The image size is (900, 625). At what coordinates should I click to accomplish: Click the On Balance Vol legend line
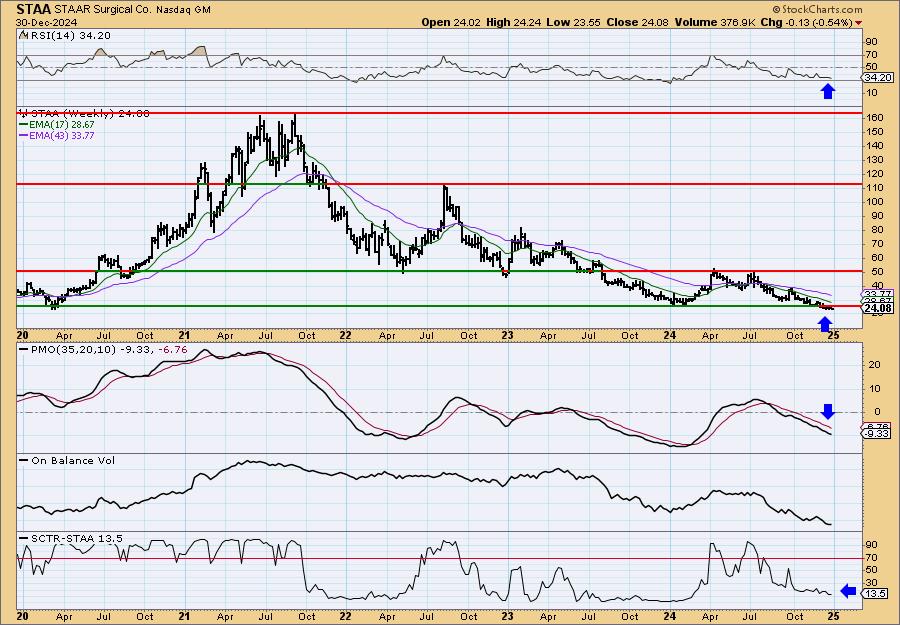[24, 460]
